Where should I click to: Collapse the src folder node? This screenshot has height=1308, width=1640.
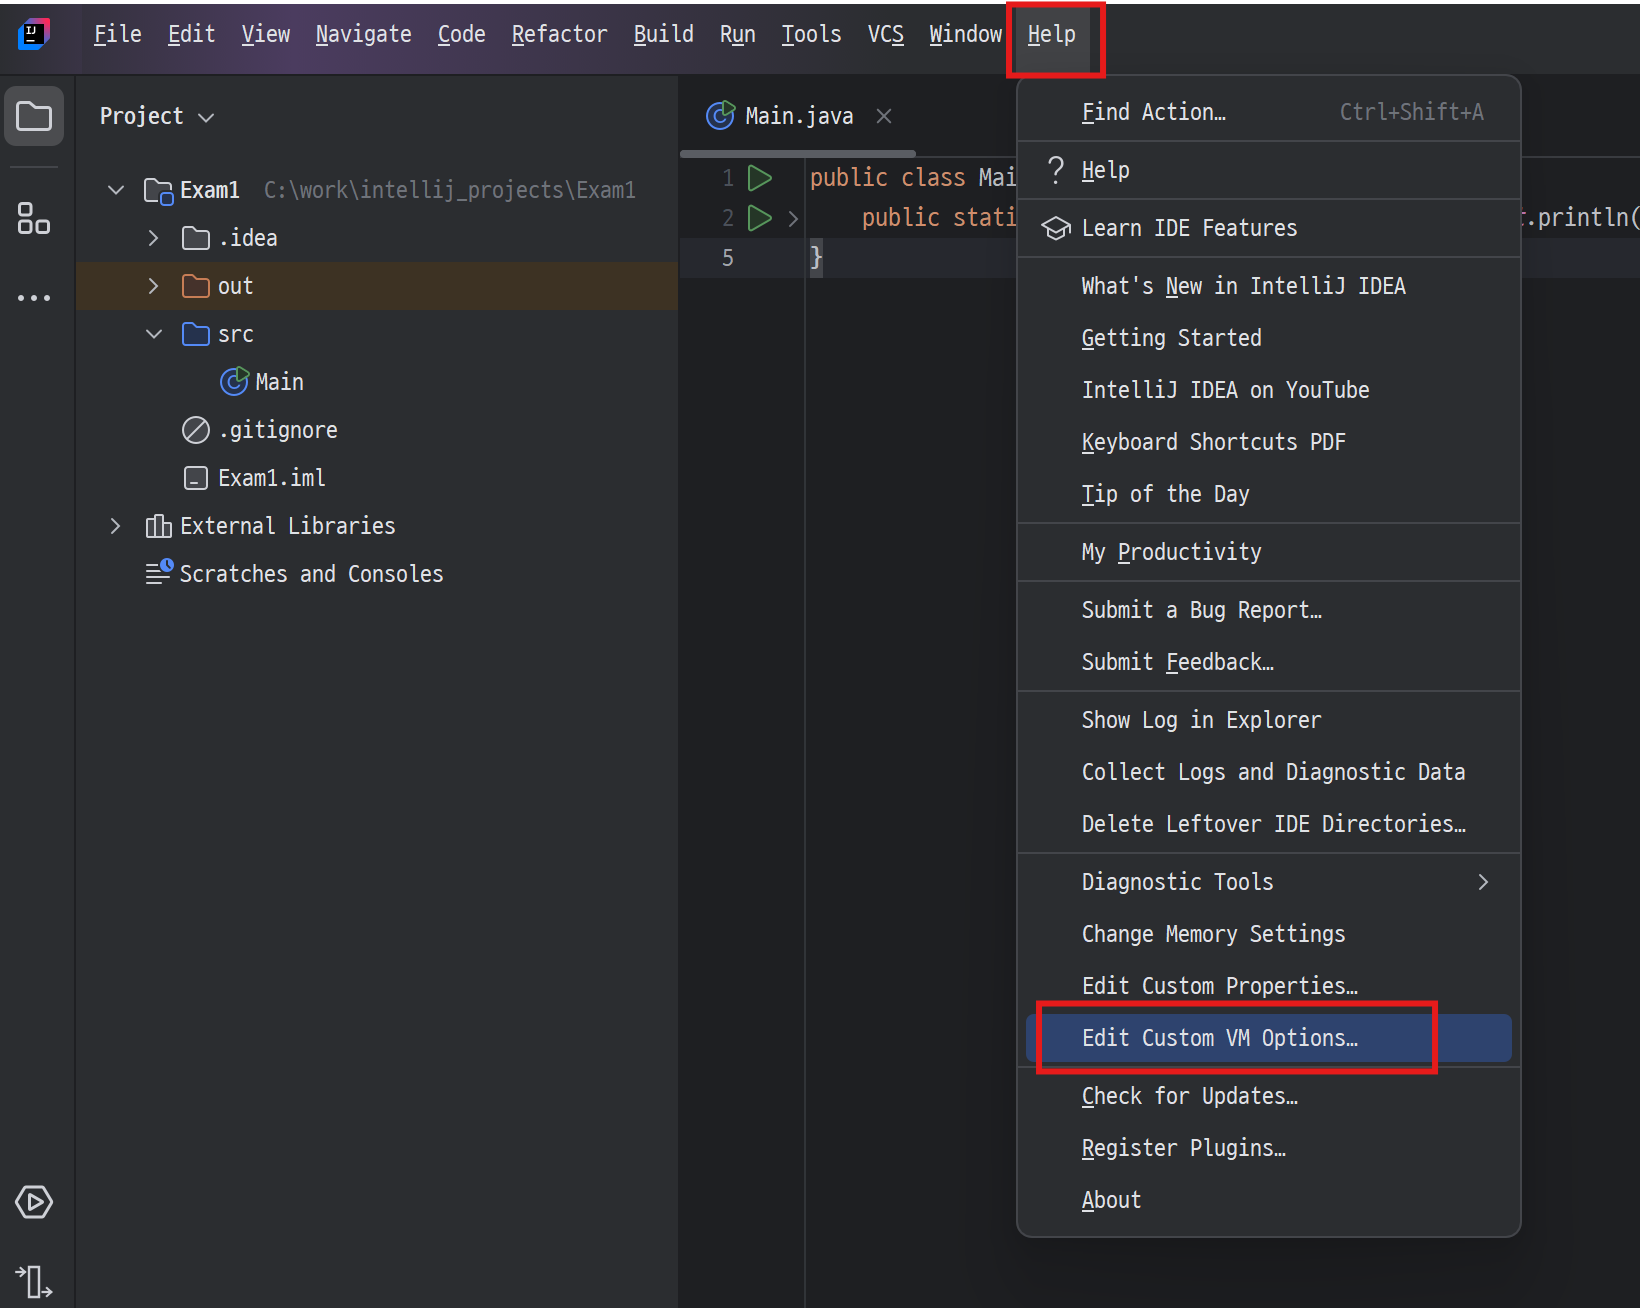click(154, 334)
